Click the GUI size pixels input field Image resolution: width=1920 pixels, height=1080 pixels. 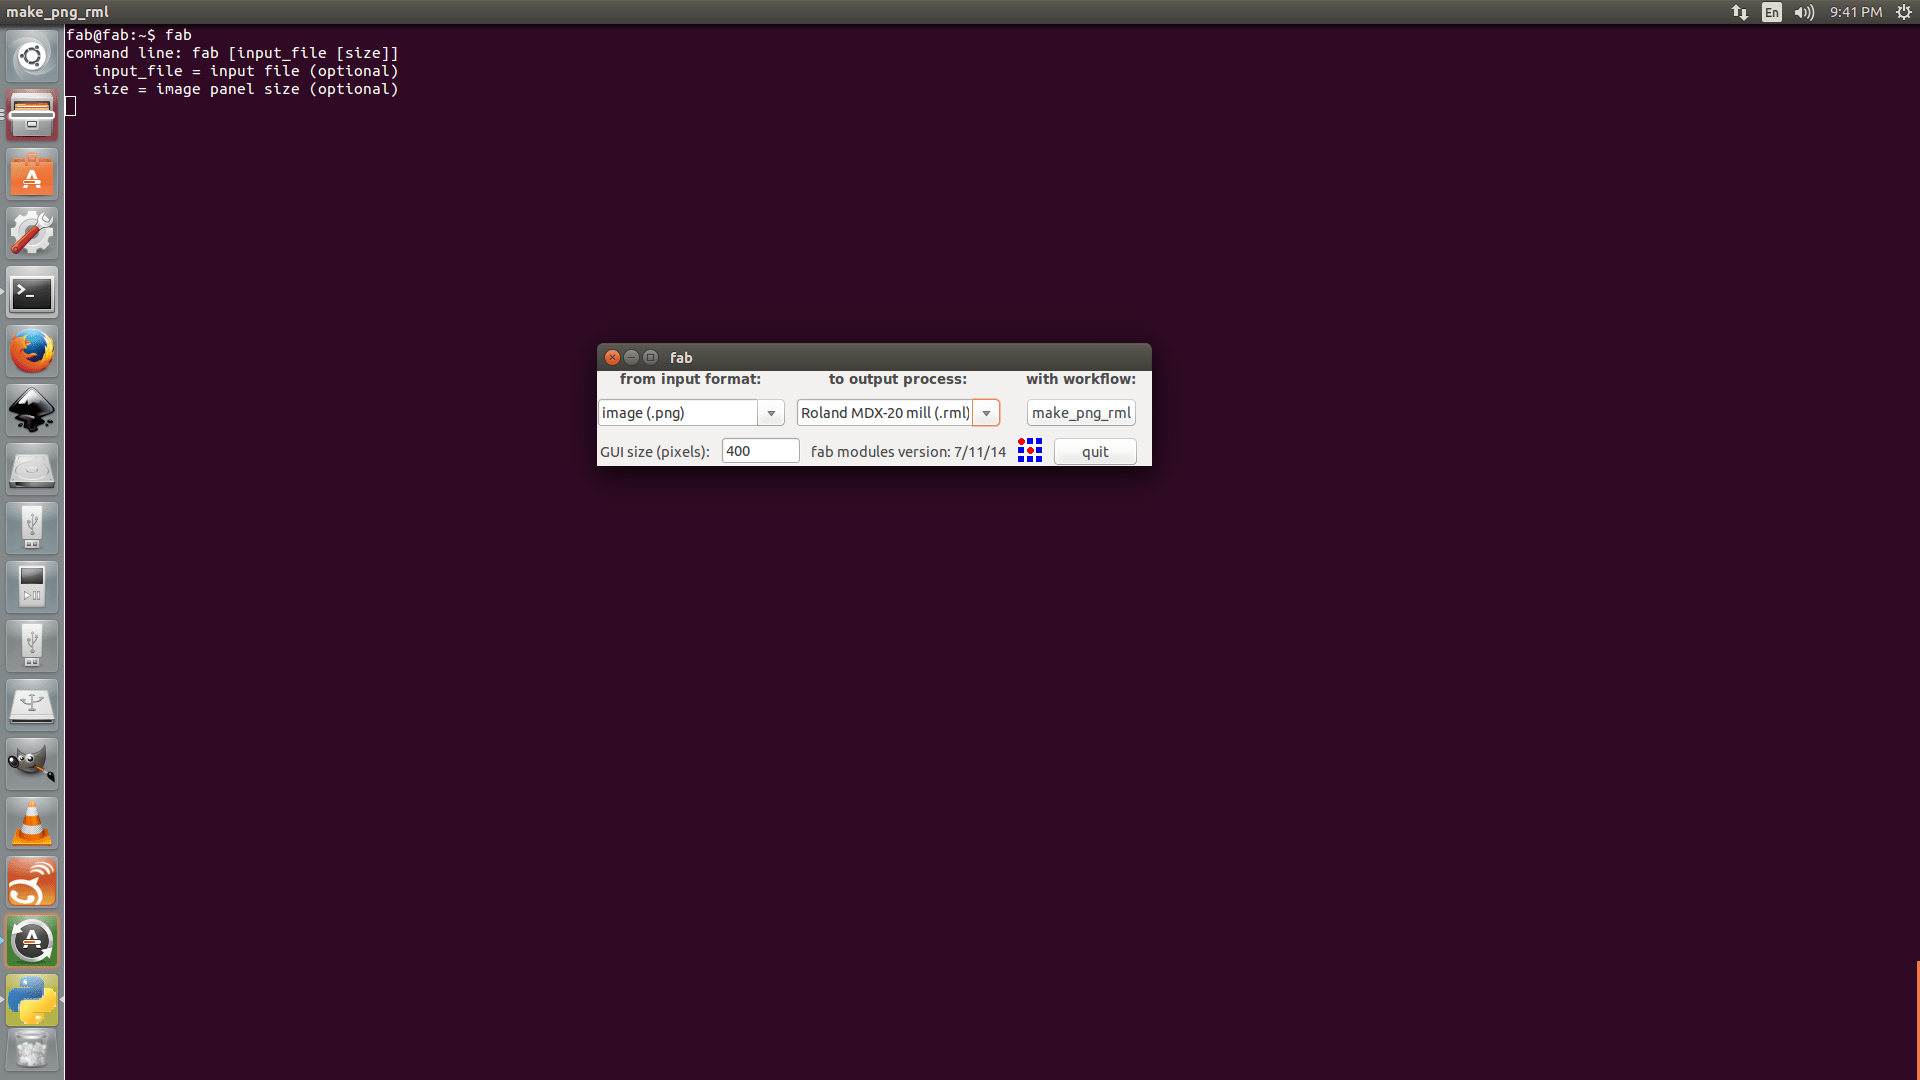click(x=760, y=451)
